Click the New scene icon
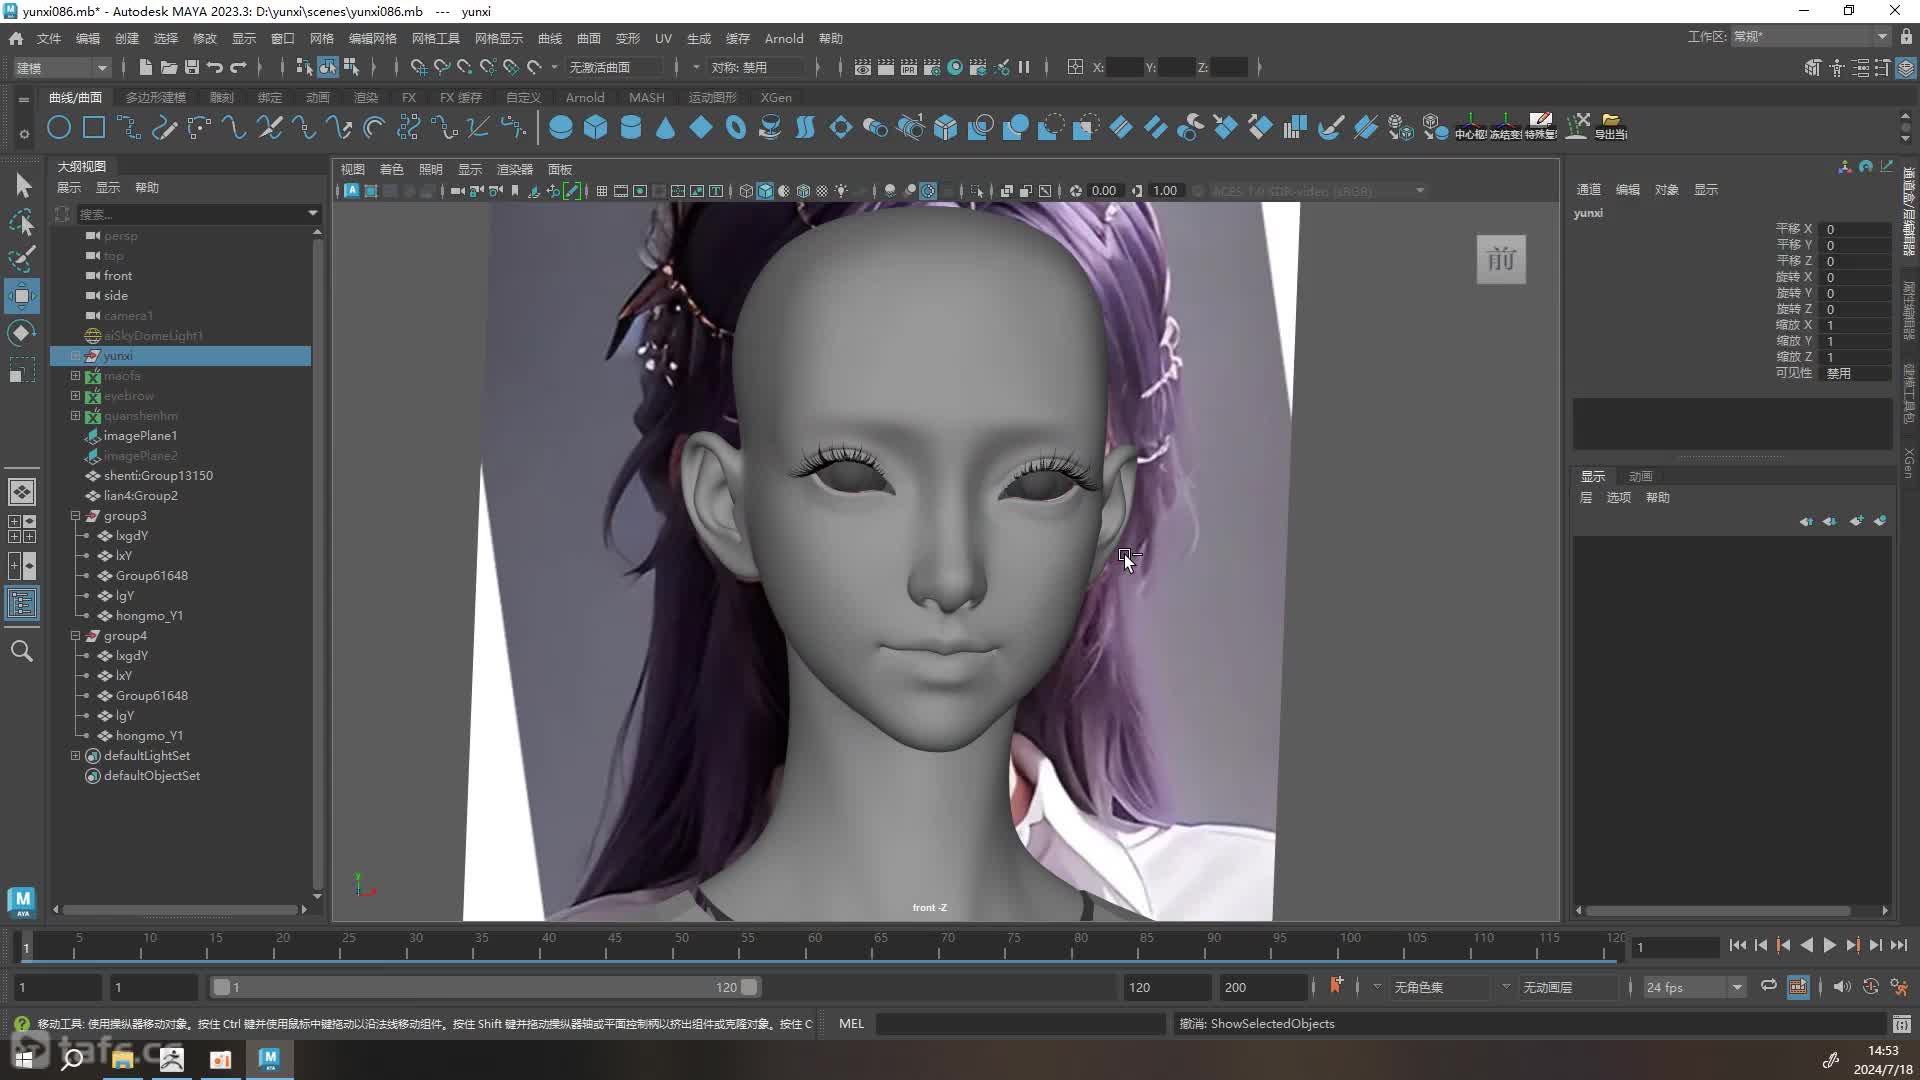 pos(146,67)
